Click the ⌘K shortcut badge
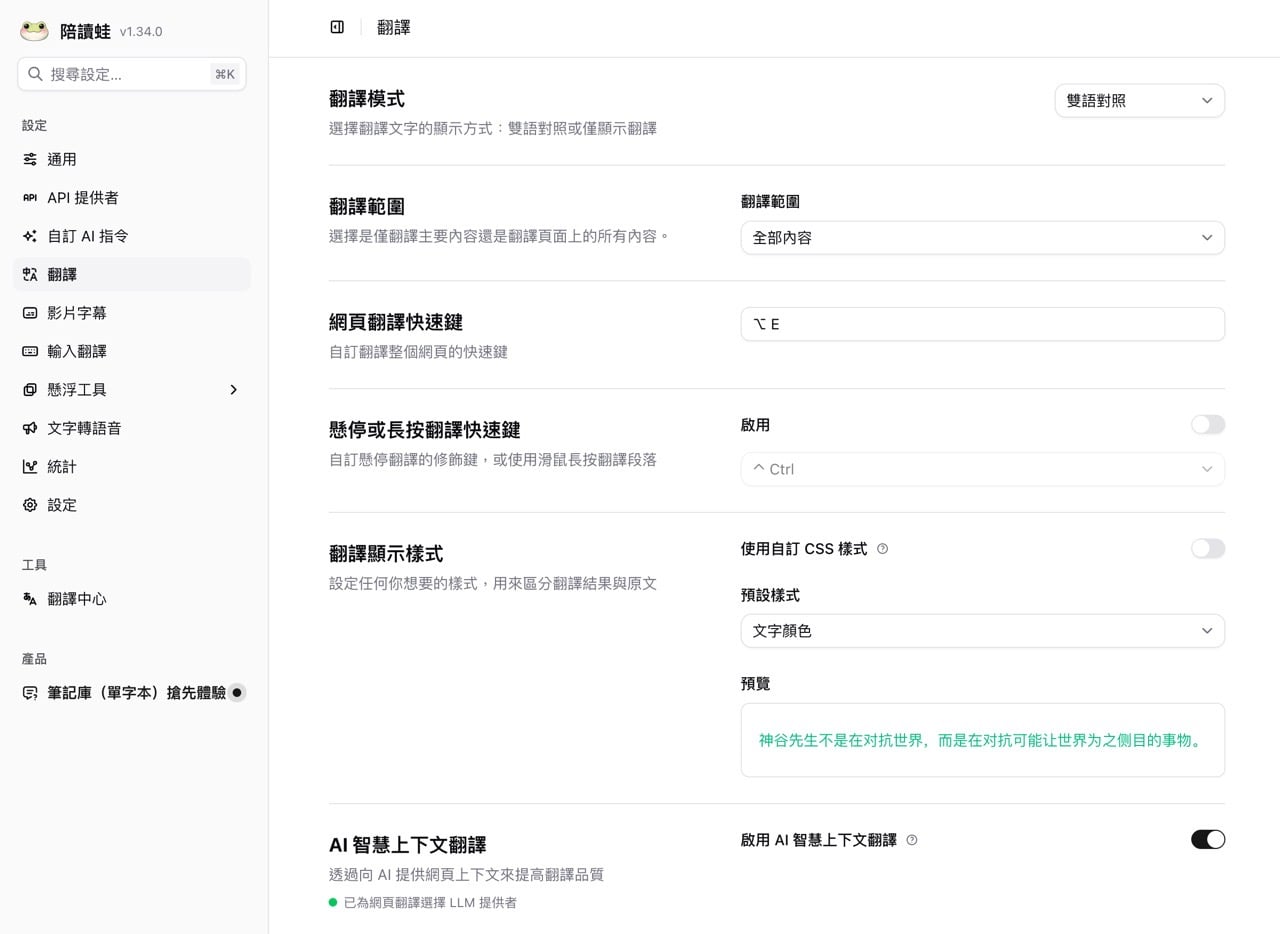1280x934 pixels. click(x=225, y=74)
